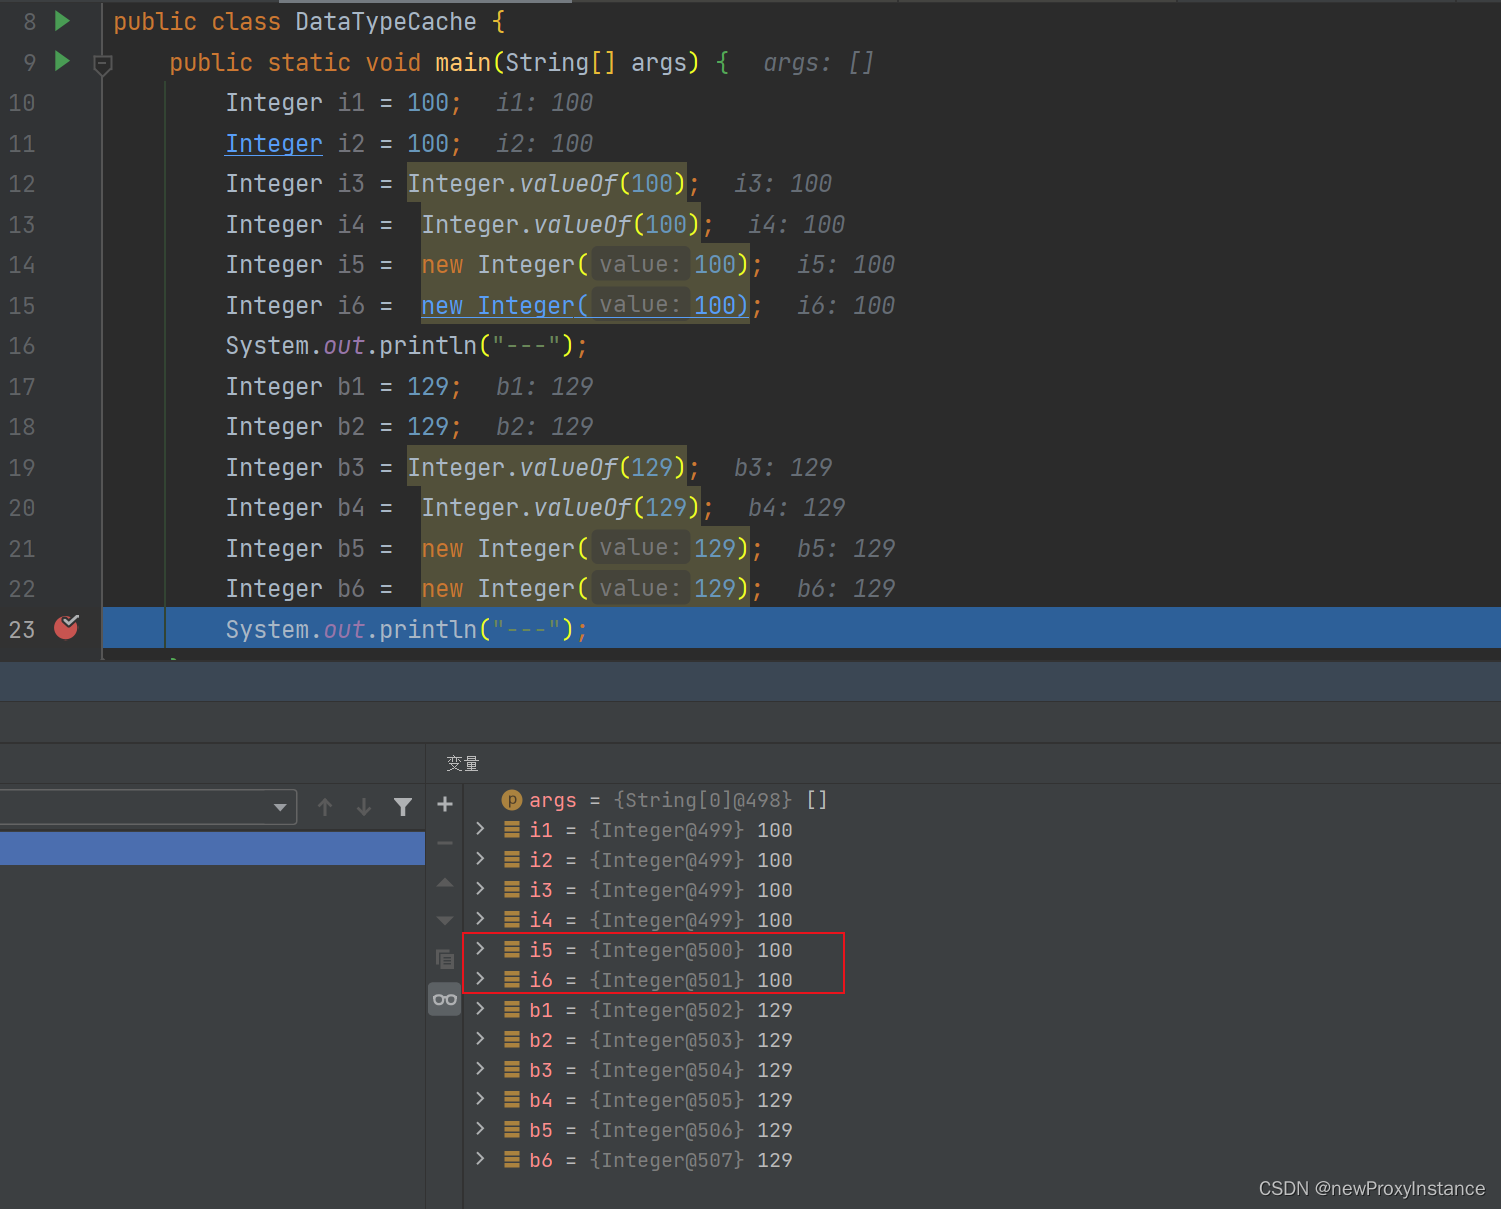Expand the b3 variable node
The height and width of the screenshot is (1209, 1501).
[481, 1069]
